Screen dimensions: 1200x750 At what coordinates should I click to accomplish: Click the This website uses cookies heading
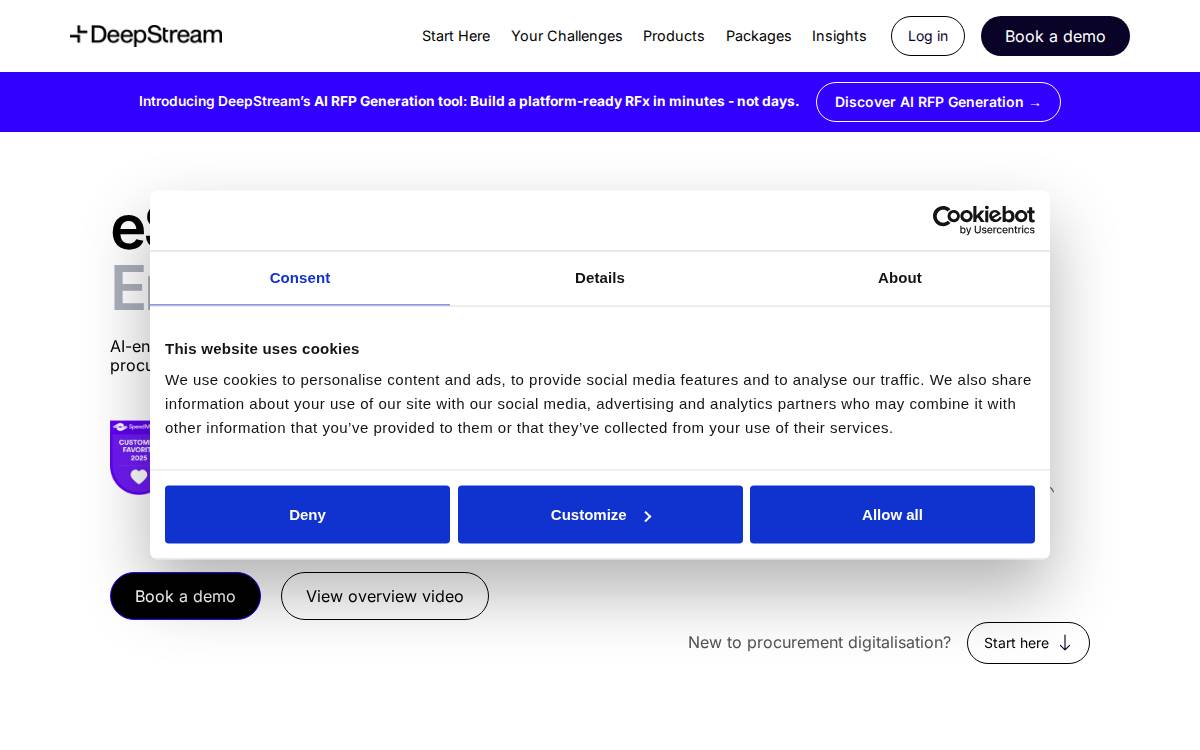pyautogui.click(x=262, y=349)
